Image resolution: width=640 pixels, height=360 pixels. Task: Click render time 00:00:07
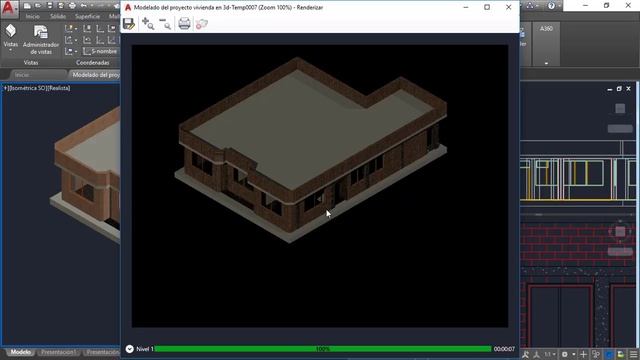[504, 349]
